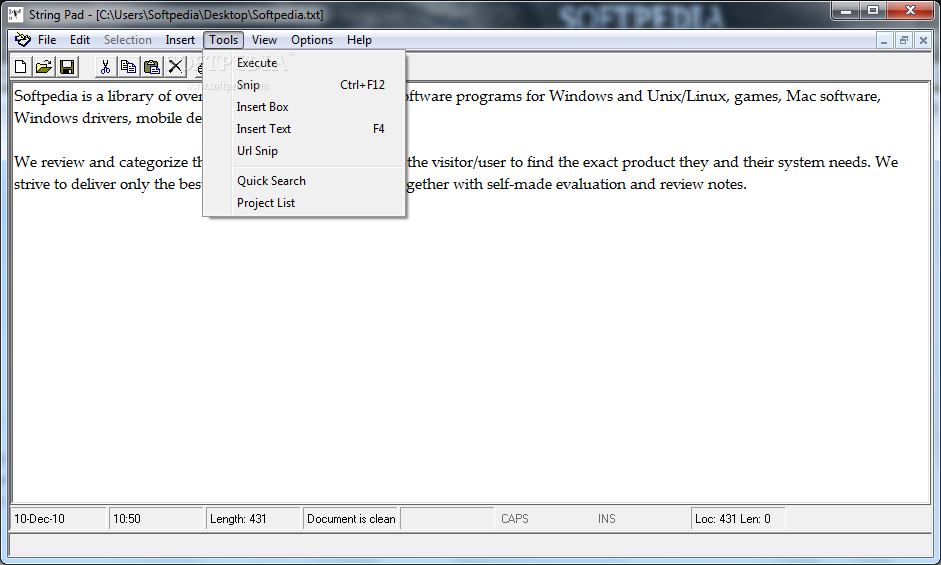
Task: Choose Quick Search menu entry
Action: click(x=304, y=181)
